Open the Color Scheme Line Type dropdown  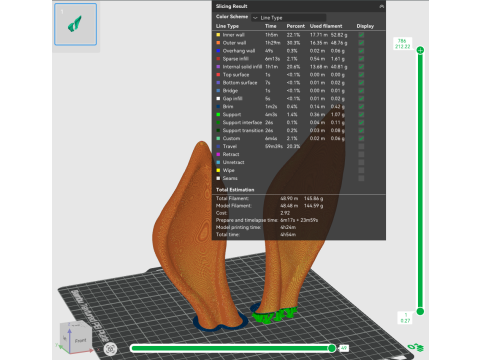pos(289,18)
